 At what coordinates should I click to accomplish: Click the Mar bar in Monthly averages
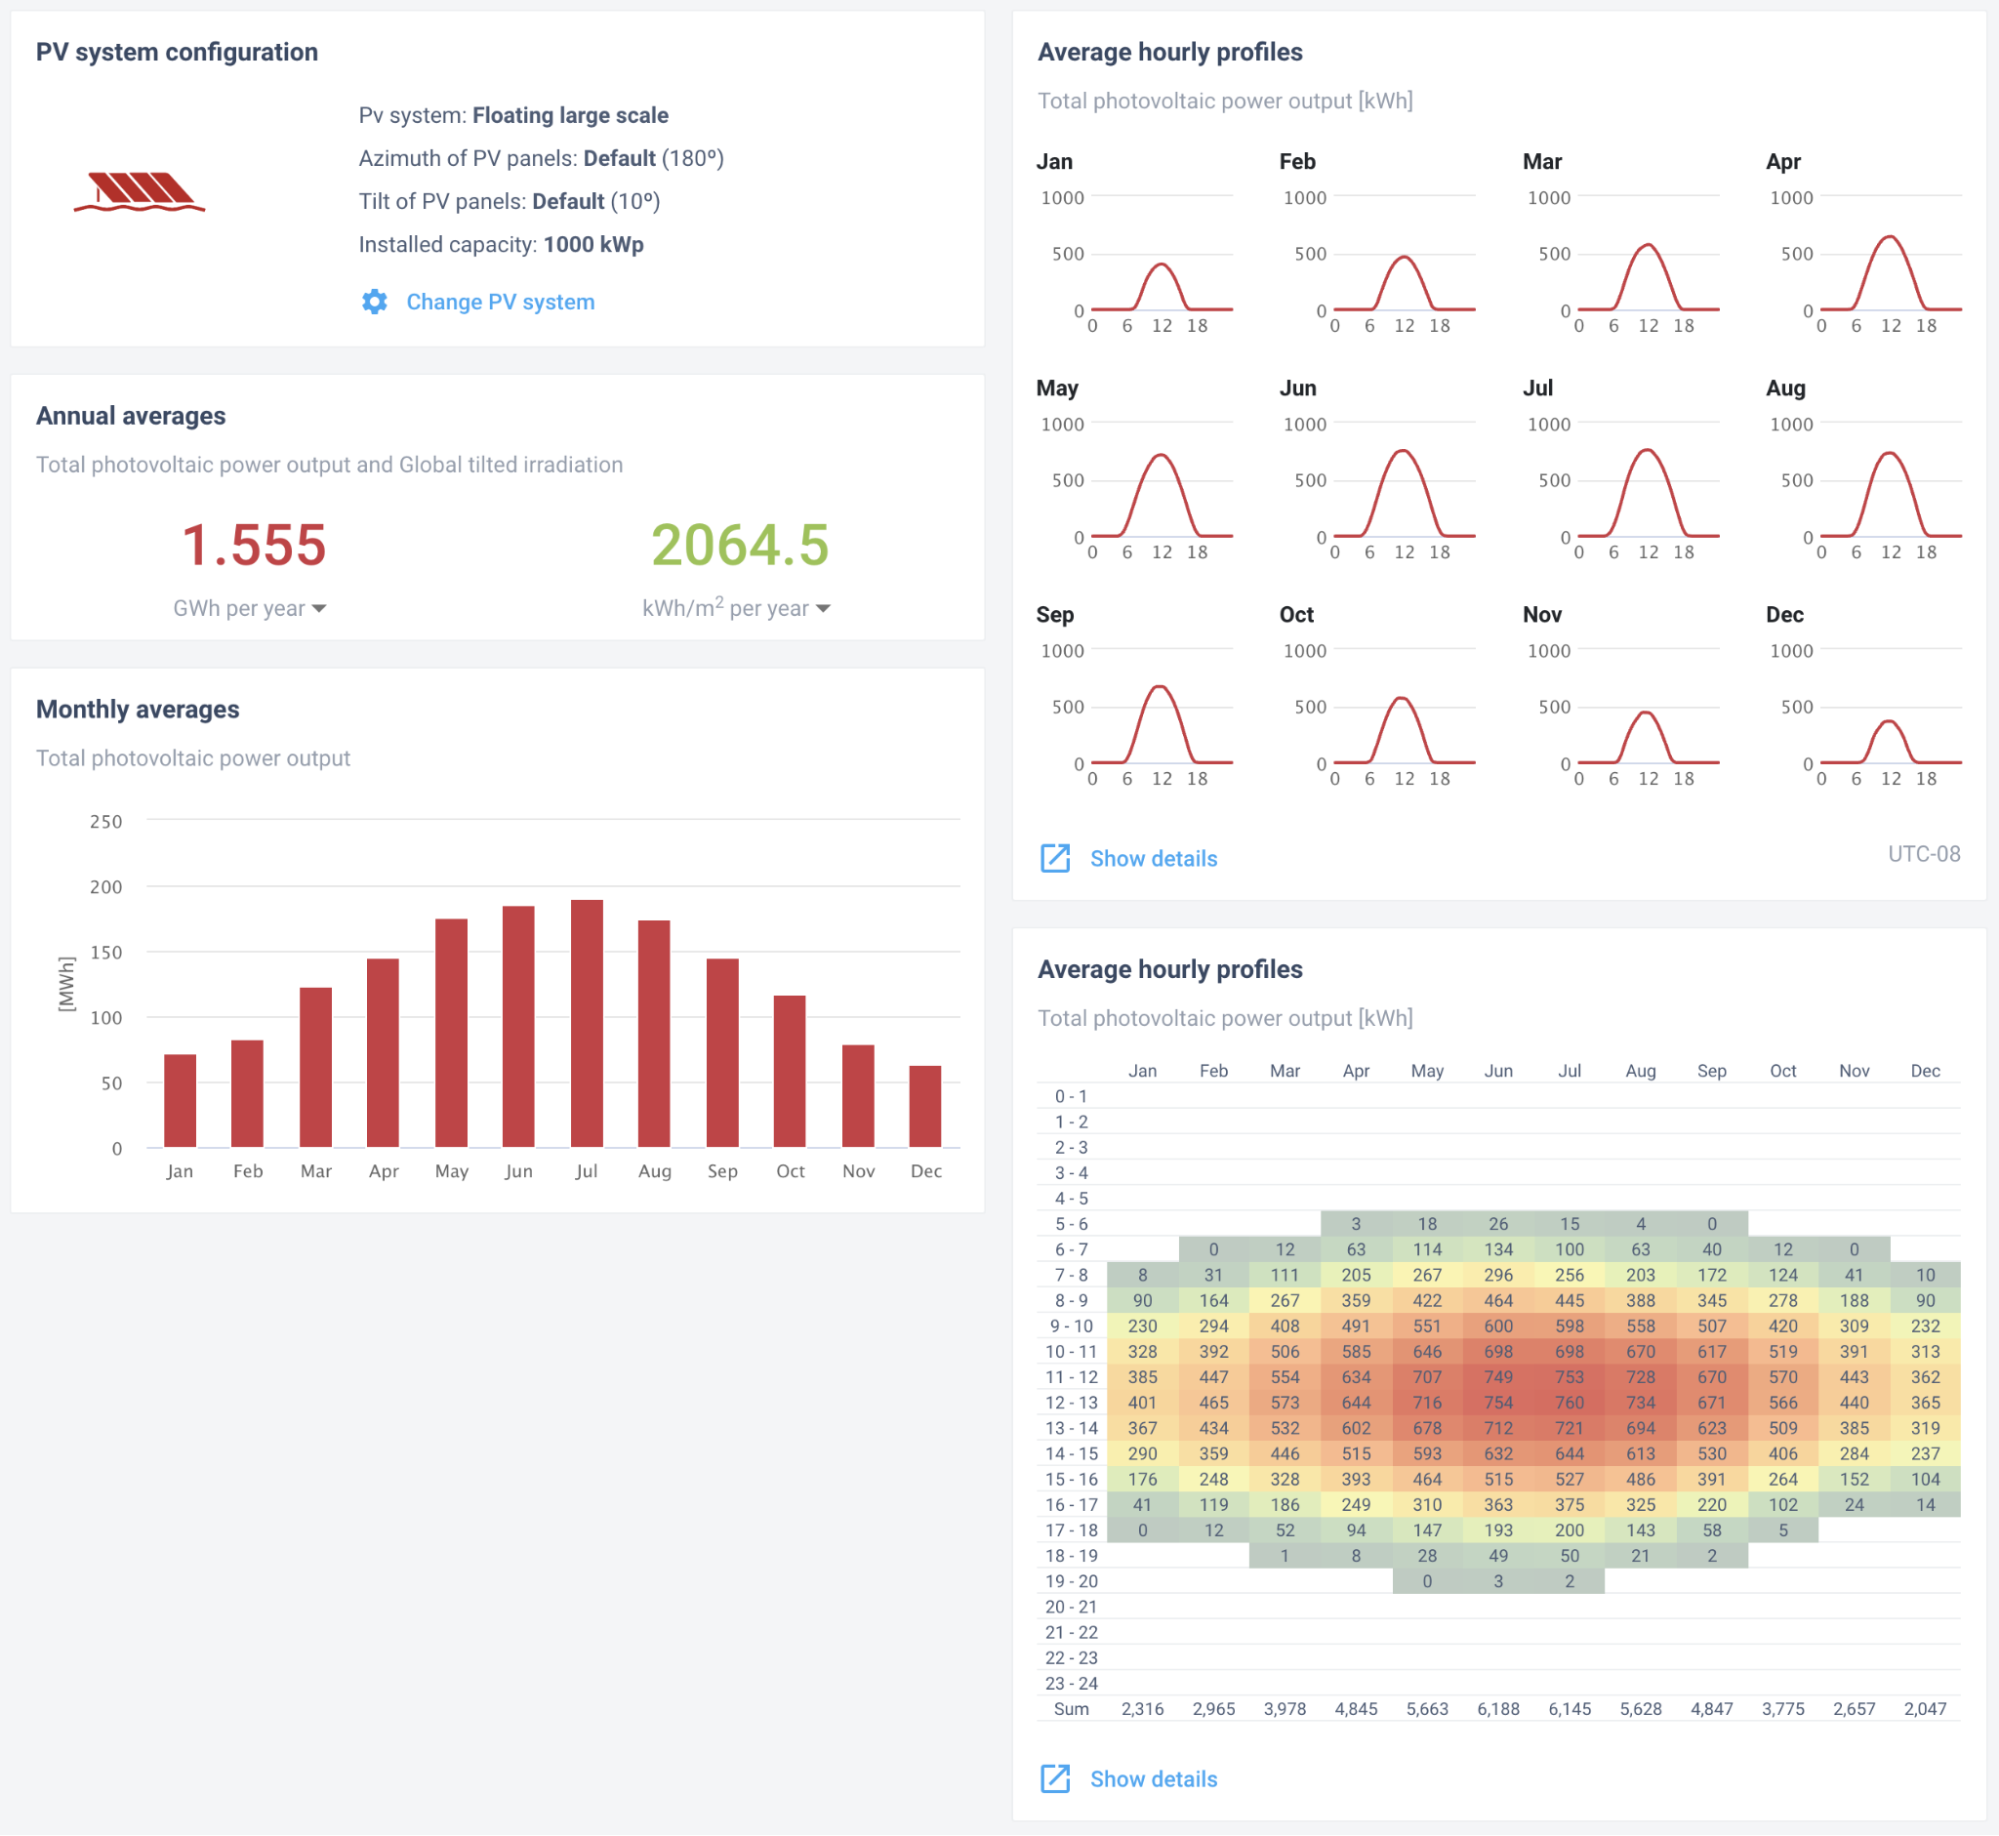[x=316, y=1067]
